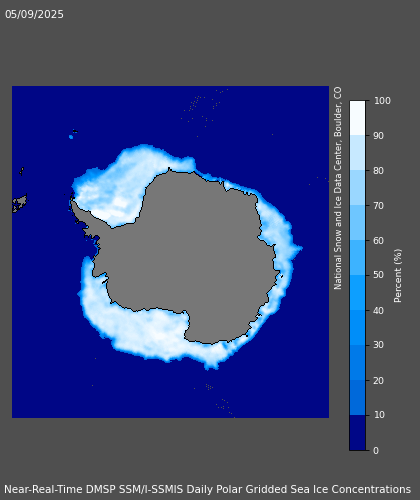The width and height of the screenshot is (420, 500).
Task: Choose the 20-30 percent colorbar band
Action: coord(357,363)
